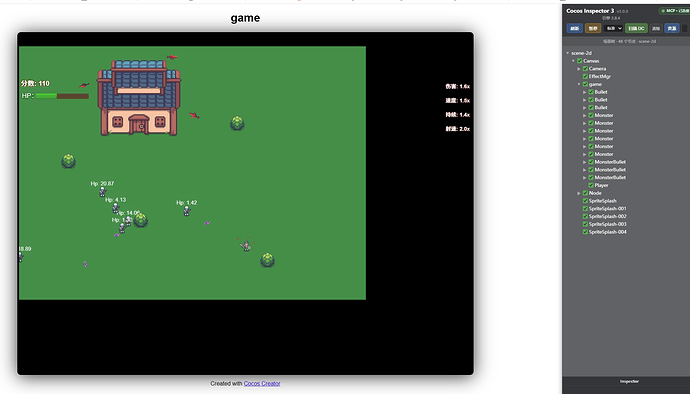This screenshot has height=394, width=690.
Task: Click the green DC scan button
Action: pos(636,28)
